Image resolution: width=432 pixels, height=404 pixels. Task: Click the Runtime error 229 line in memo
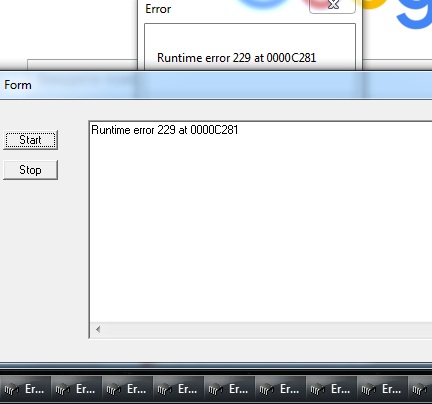[165, 130]
